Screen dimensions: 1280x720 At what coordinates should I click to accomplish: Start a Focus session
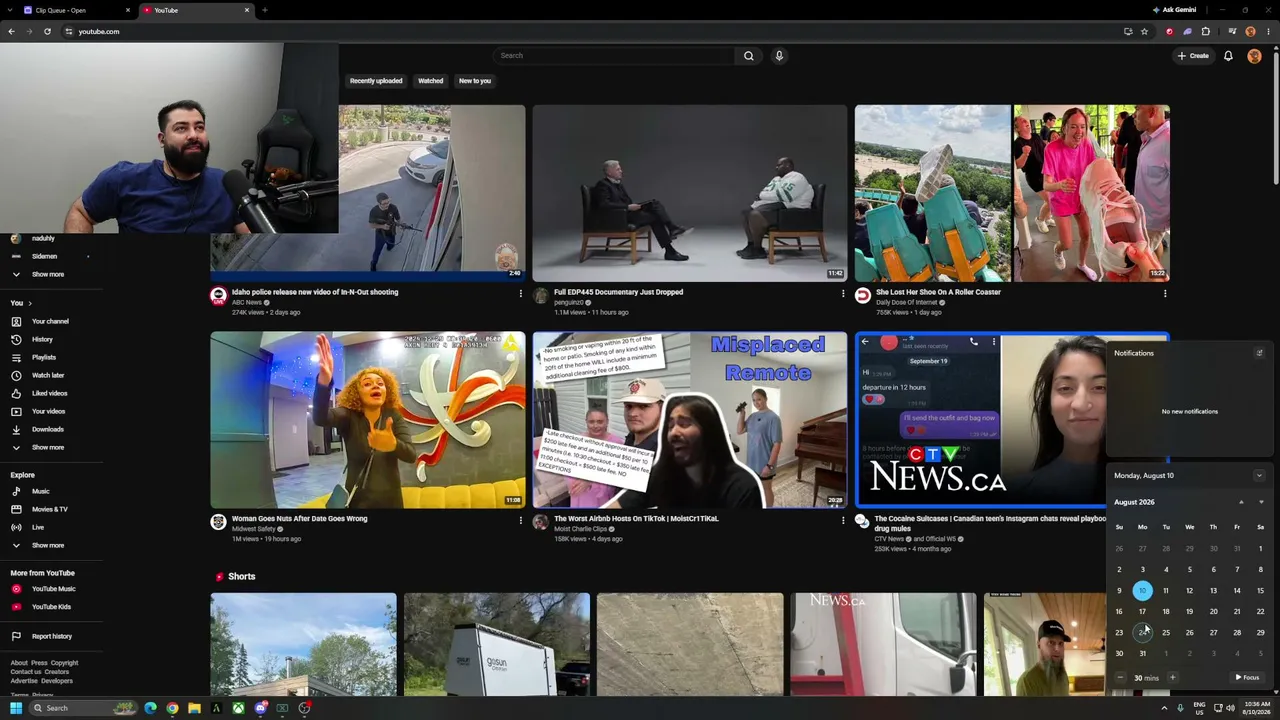coord(1247,677)
